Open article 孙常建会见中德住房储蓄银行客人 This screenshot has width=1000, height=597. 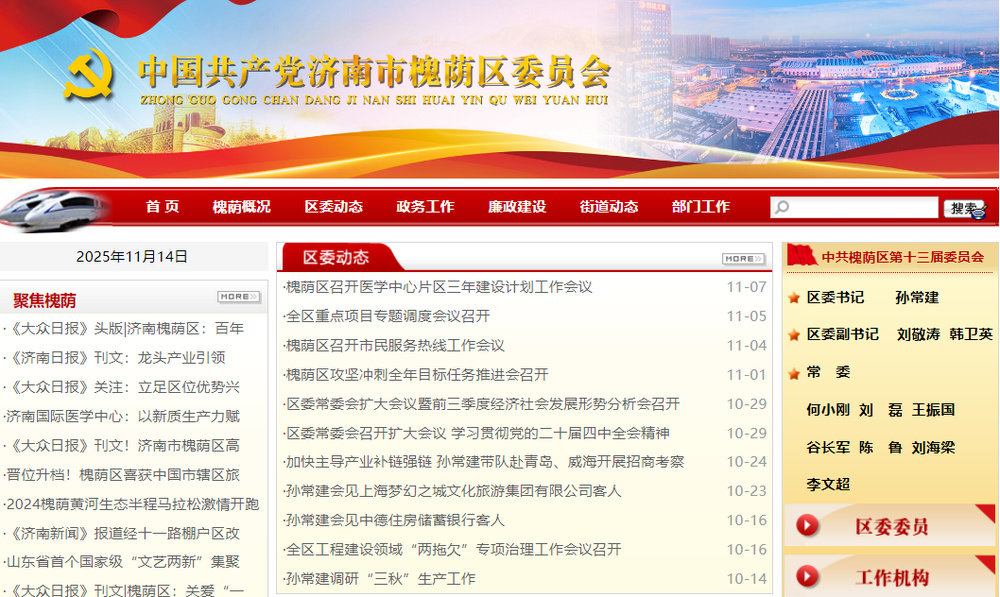click(x=395, y=520)
